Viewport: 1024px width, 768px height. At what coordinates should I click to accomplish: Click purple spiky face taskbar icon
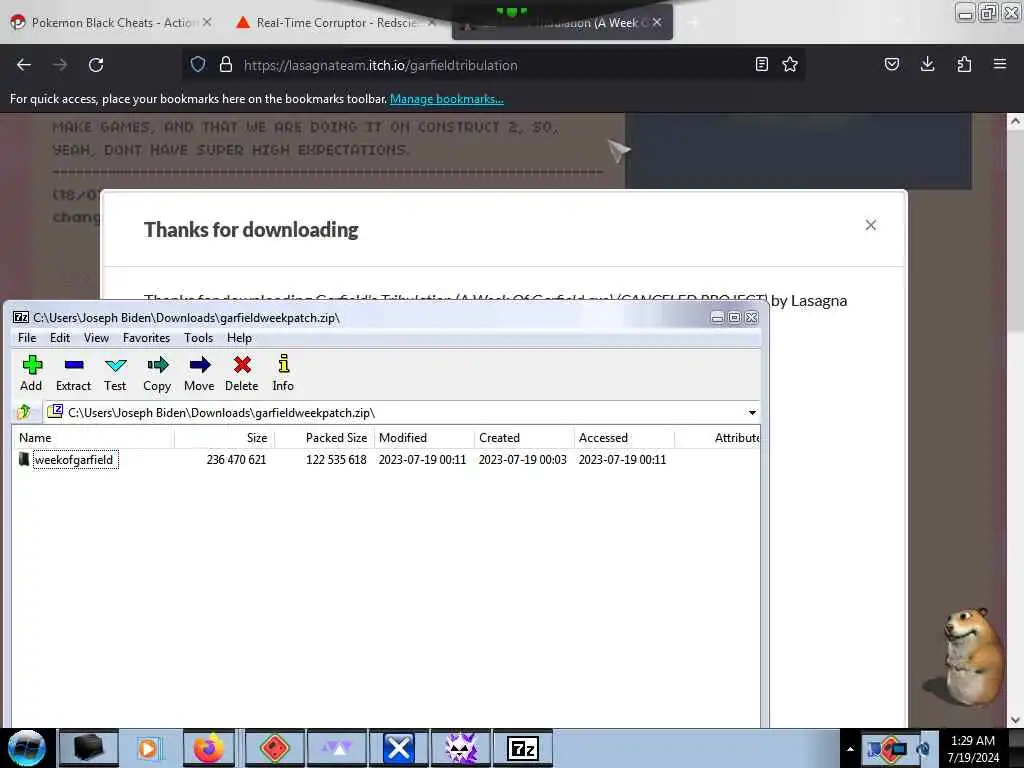click(460, 748)
